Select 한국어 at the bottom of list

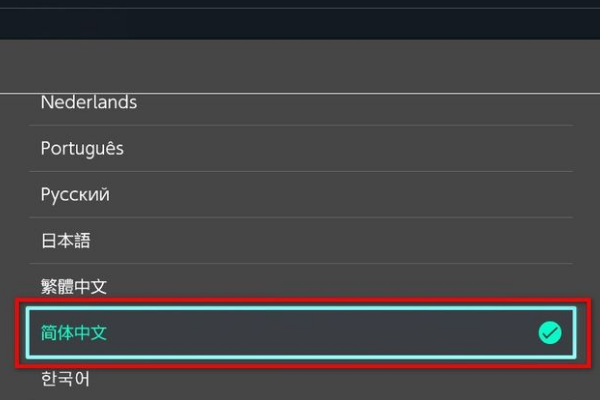tap(301, 381)
